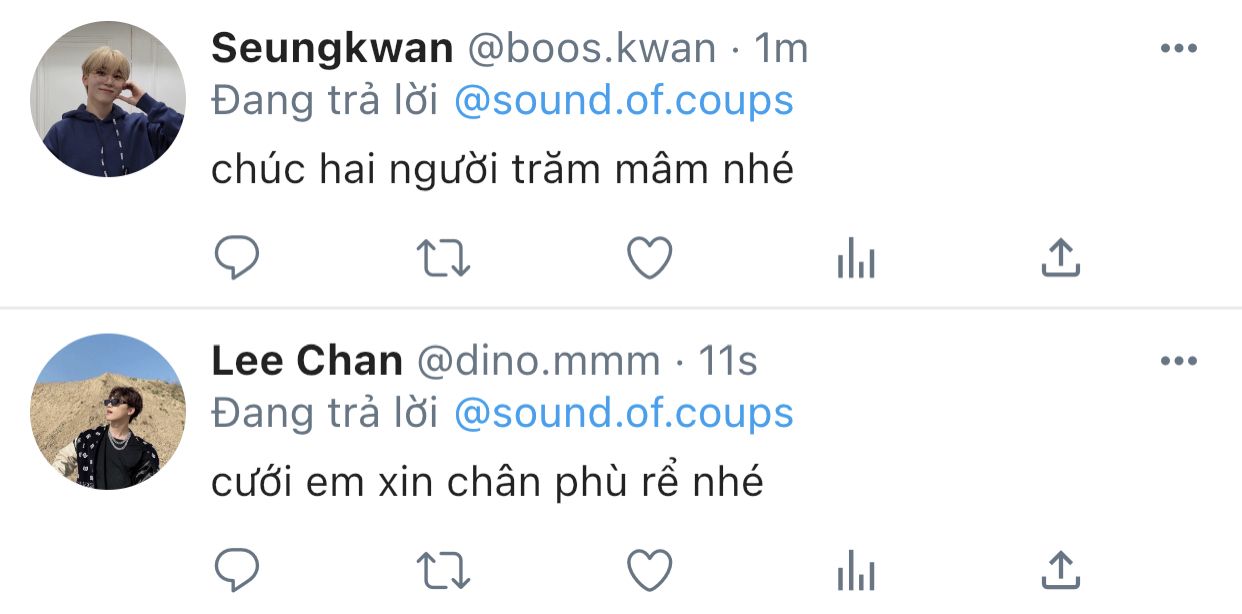
Task: Share Lee Chan's tweet
Action: tap(1061, 570)
